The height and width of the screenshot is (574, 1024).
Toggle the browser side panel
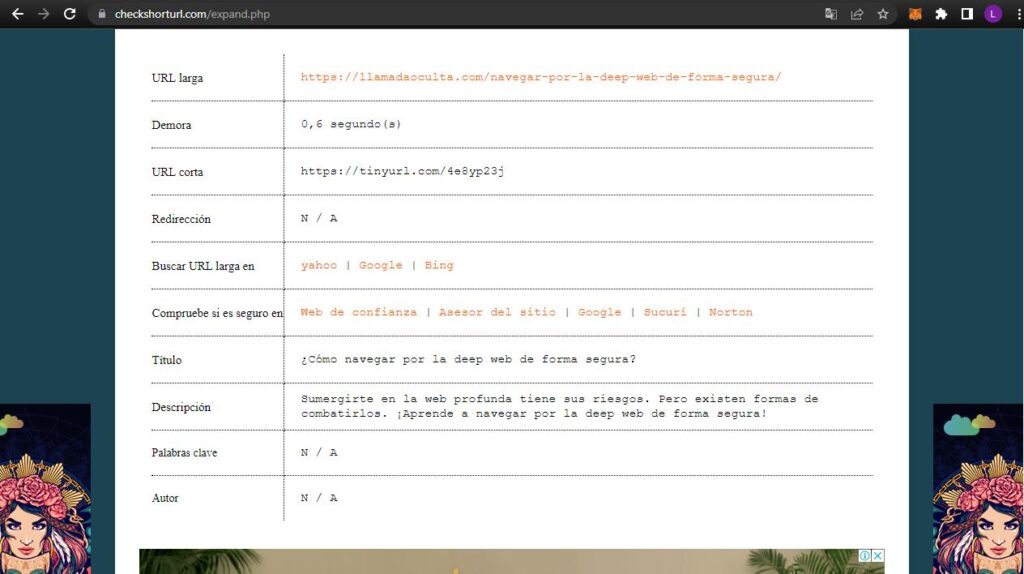click(967, 14)
